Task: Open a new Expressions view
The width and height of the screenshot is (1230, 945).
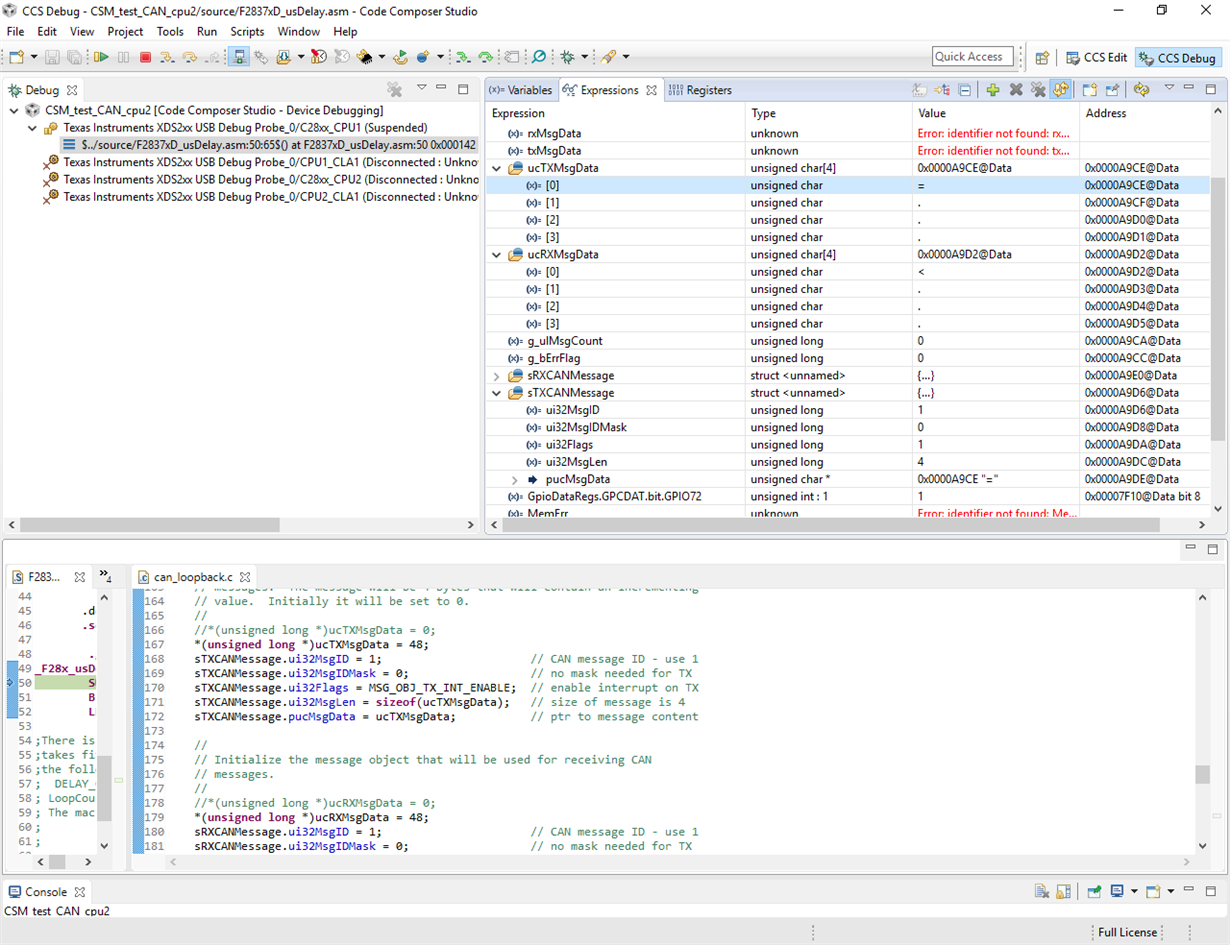Action: tap(1090, 89)
